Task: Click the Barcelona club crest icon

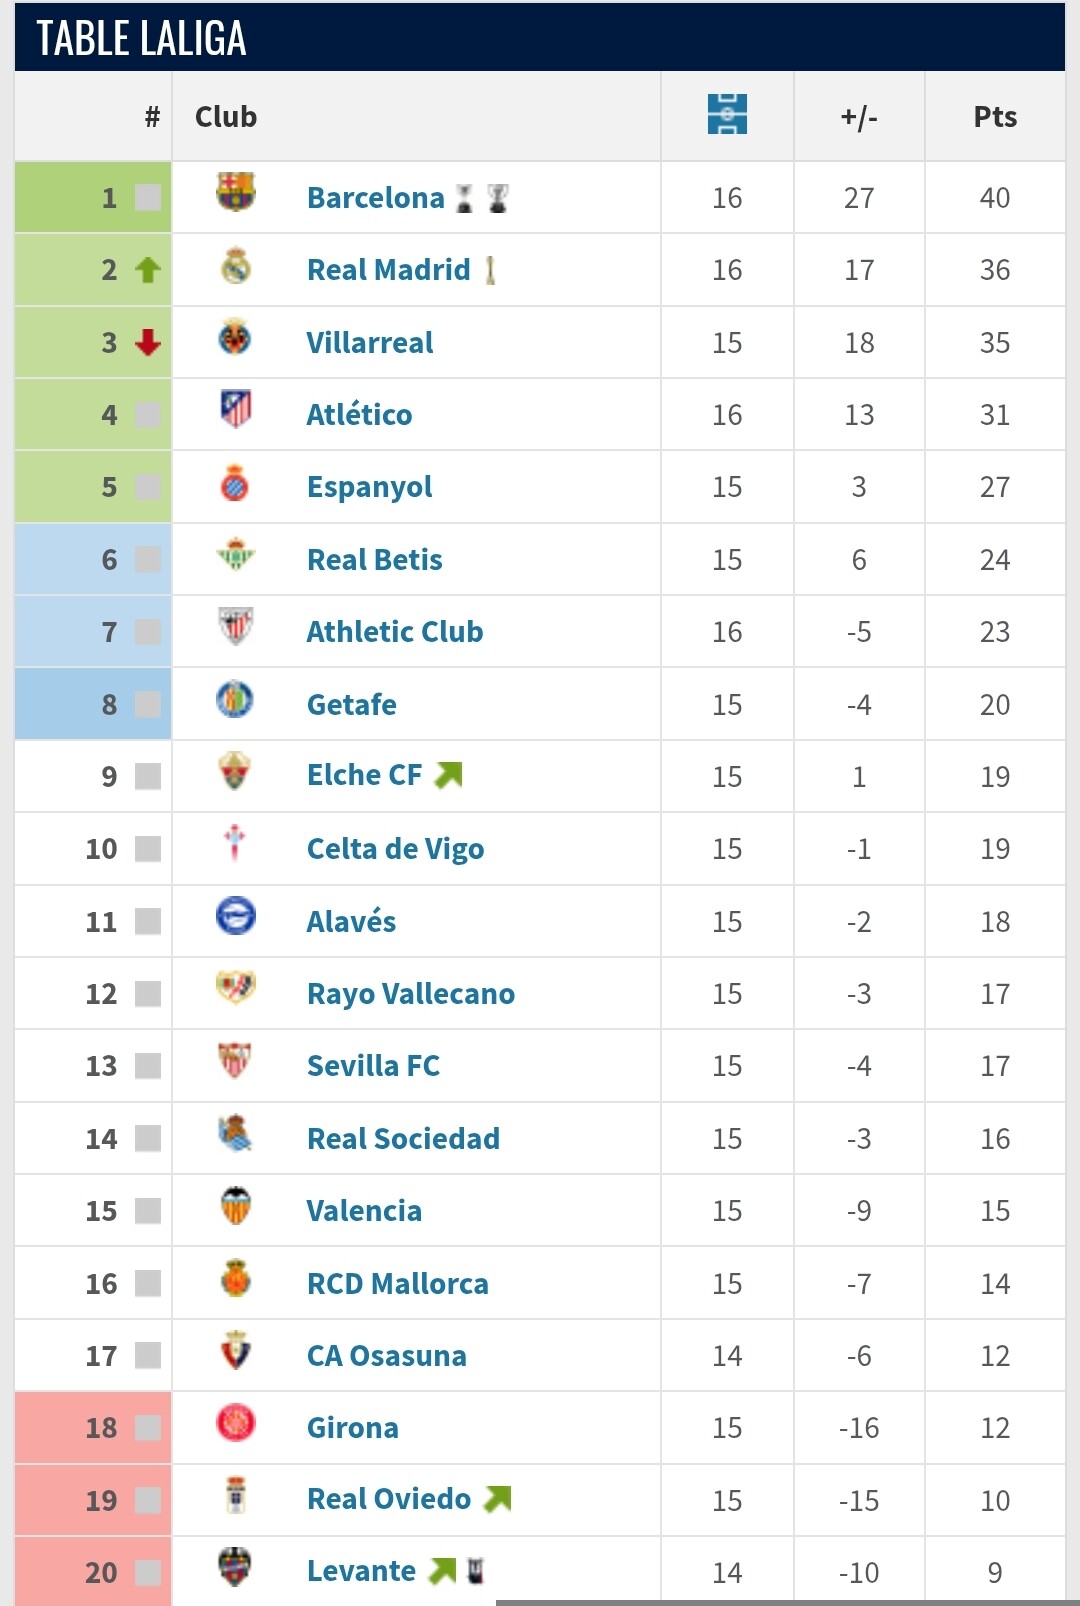Action: pos(236,192)
